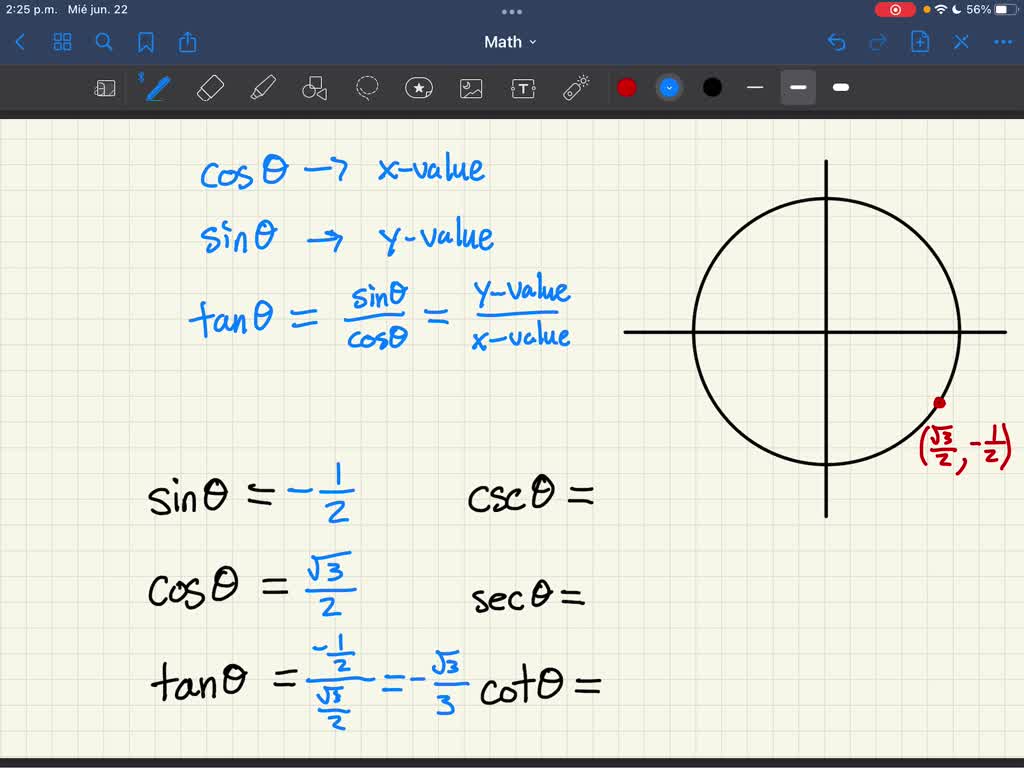1024x768 pixels.
Task: Switch pen color to black
Action: click(712, 88)
